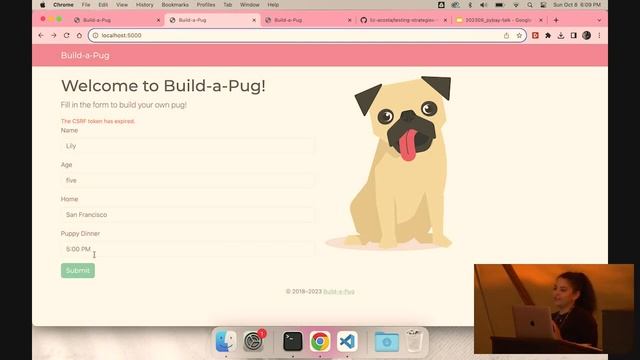
Task: Close the GitHub testing-strategies tab
Action: coord(445,20)
